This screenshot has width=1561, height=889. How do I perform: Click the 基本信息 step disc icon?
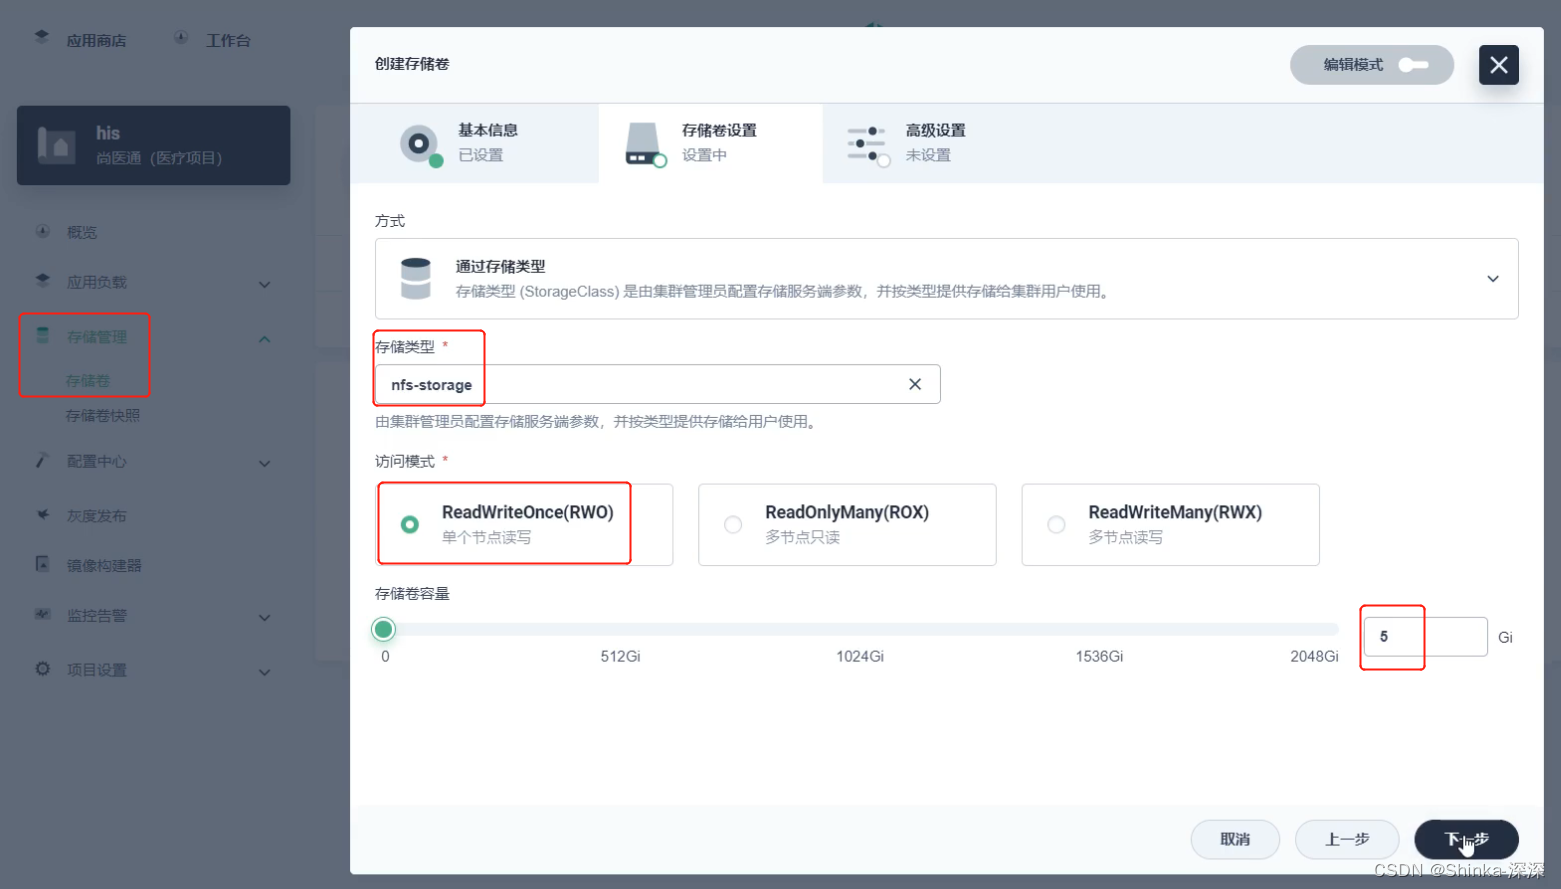coord(421,144)
